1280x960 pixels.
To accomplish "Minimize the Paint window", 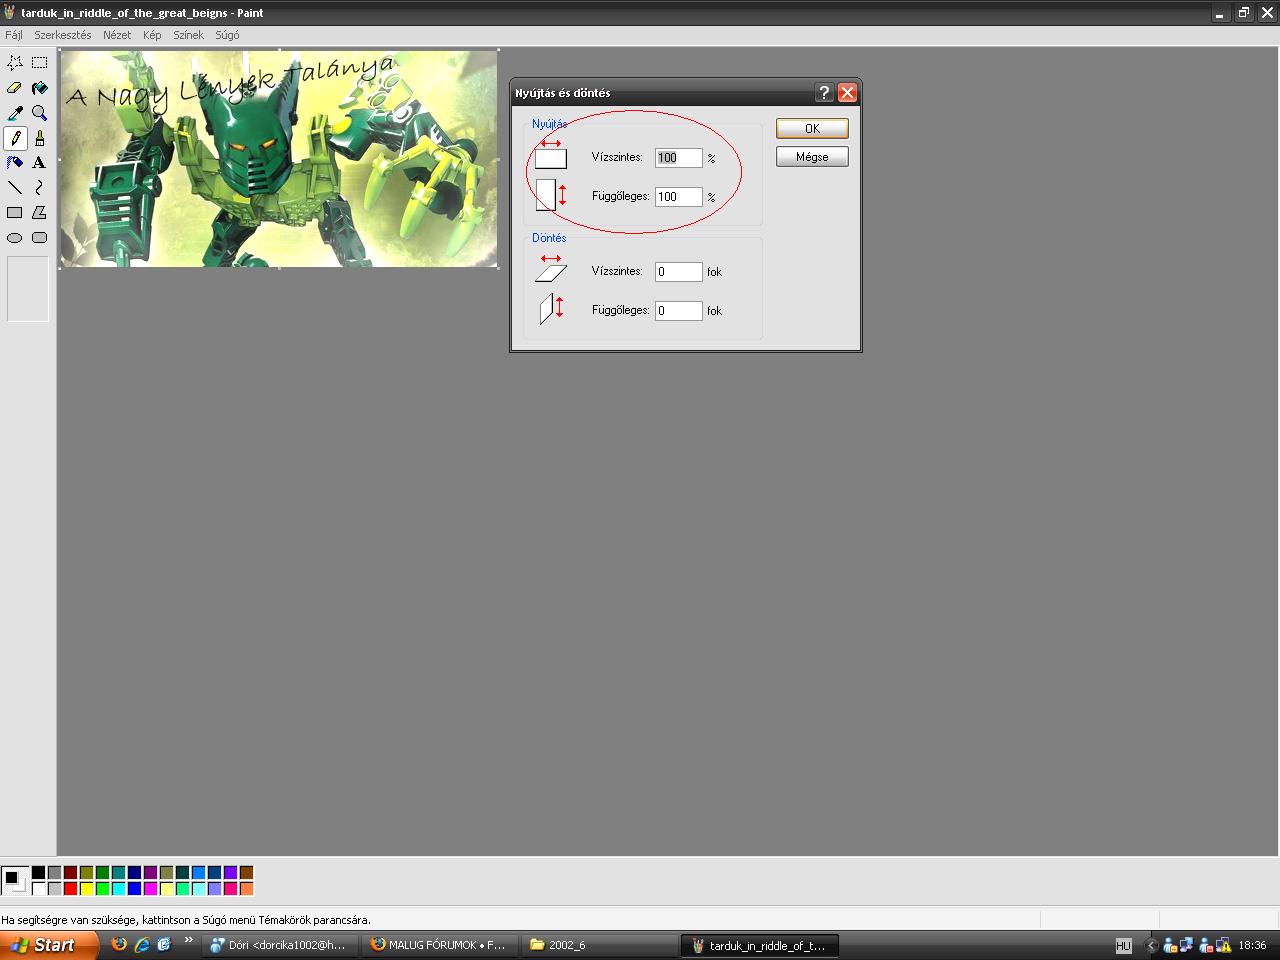I will click(1220, 13).
